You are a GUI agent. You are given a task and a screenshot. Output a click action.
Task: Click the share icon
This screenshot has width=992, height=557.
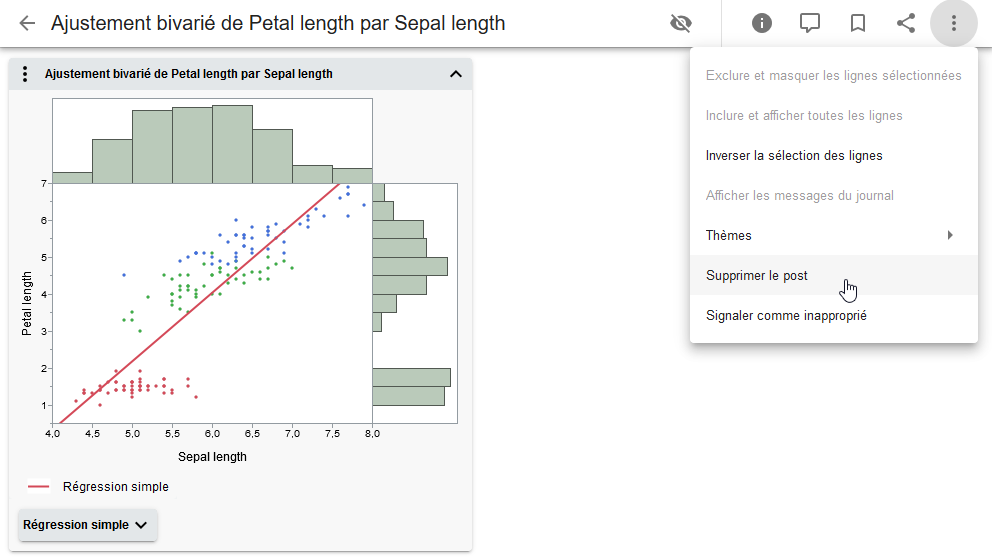906,23
